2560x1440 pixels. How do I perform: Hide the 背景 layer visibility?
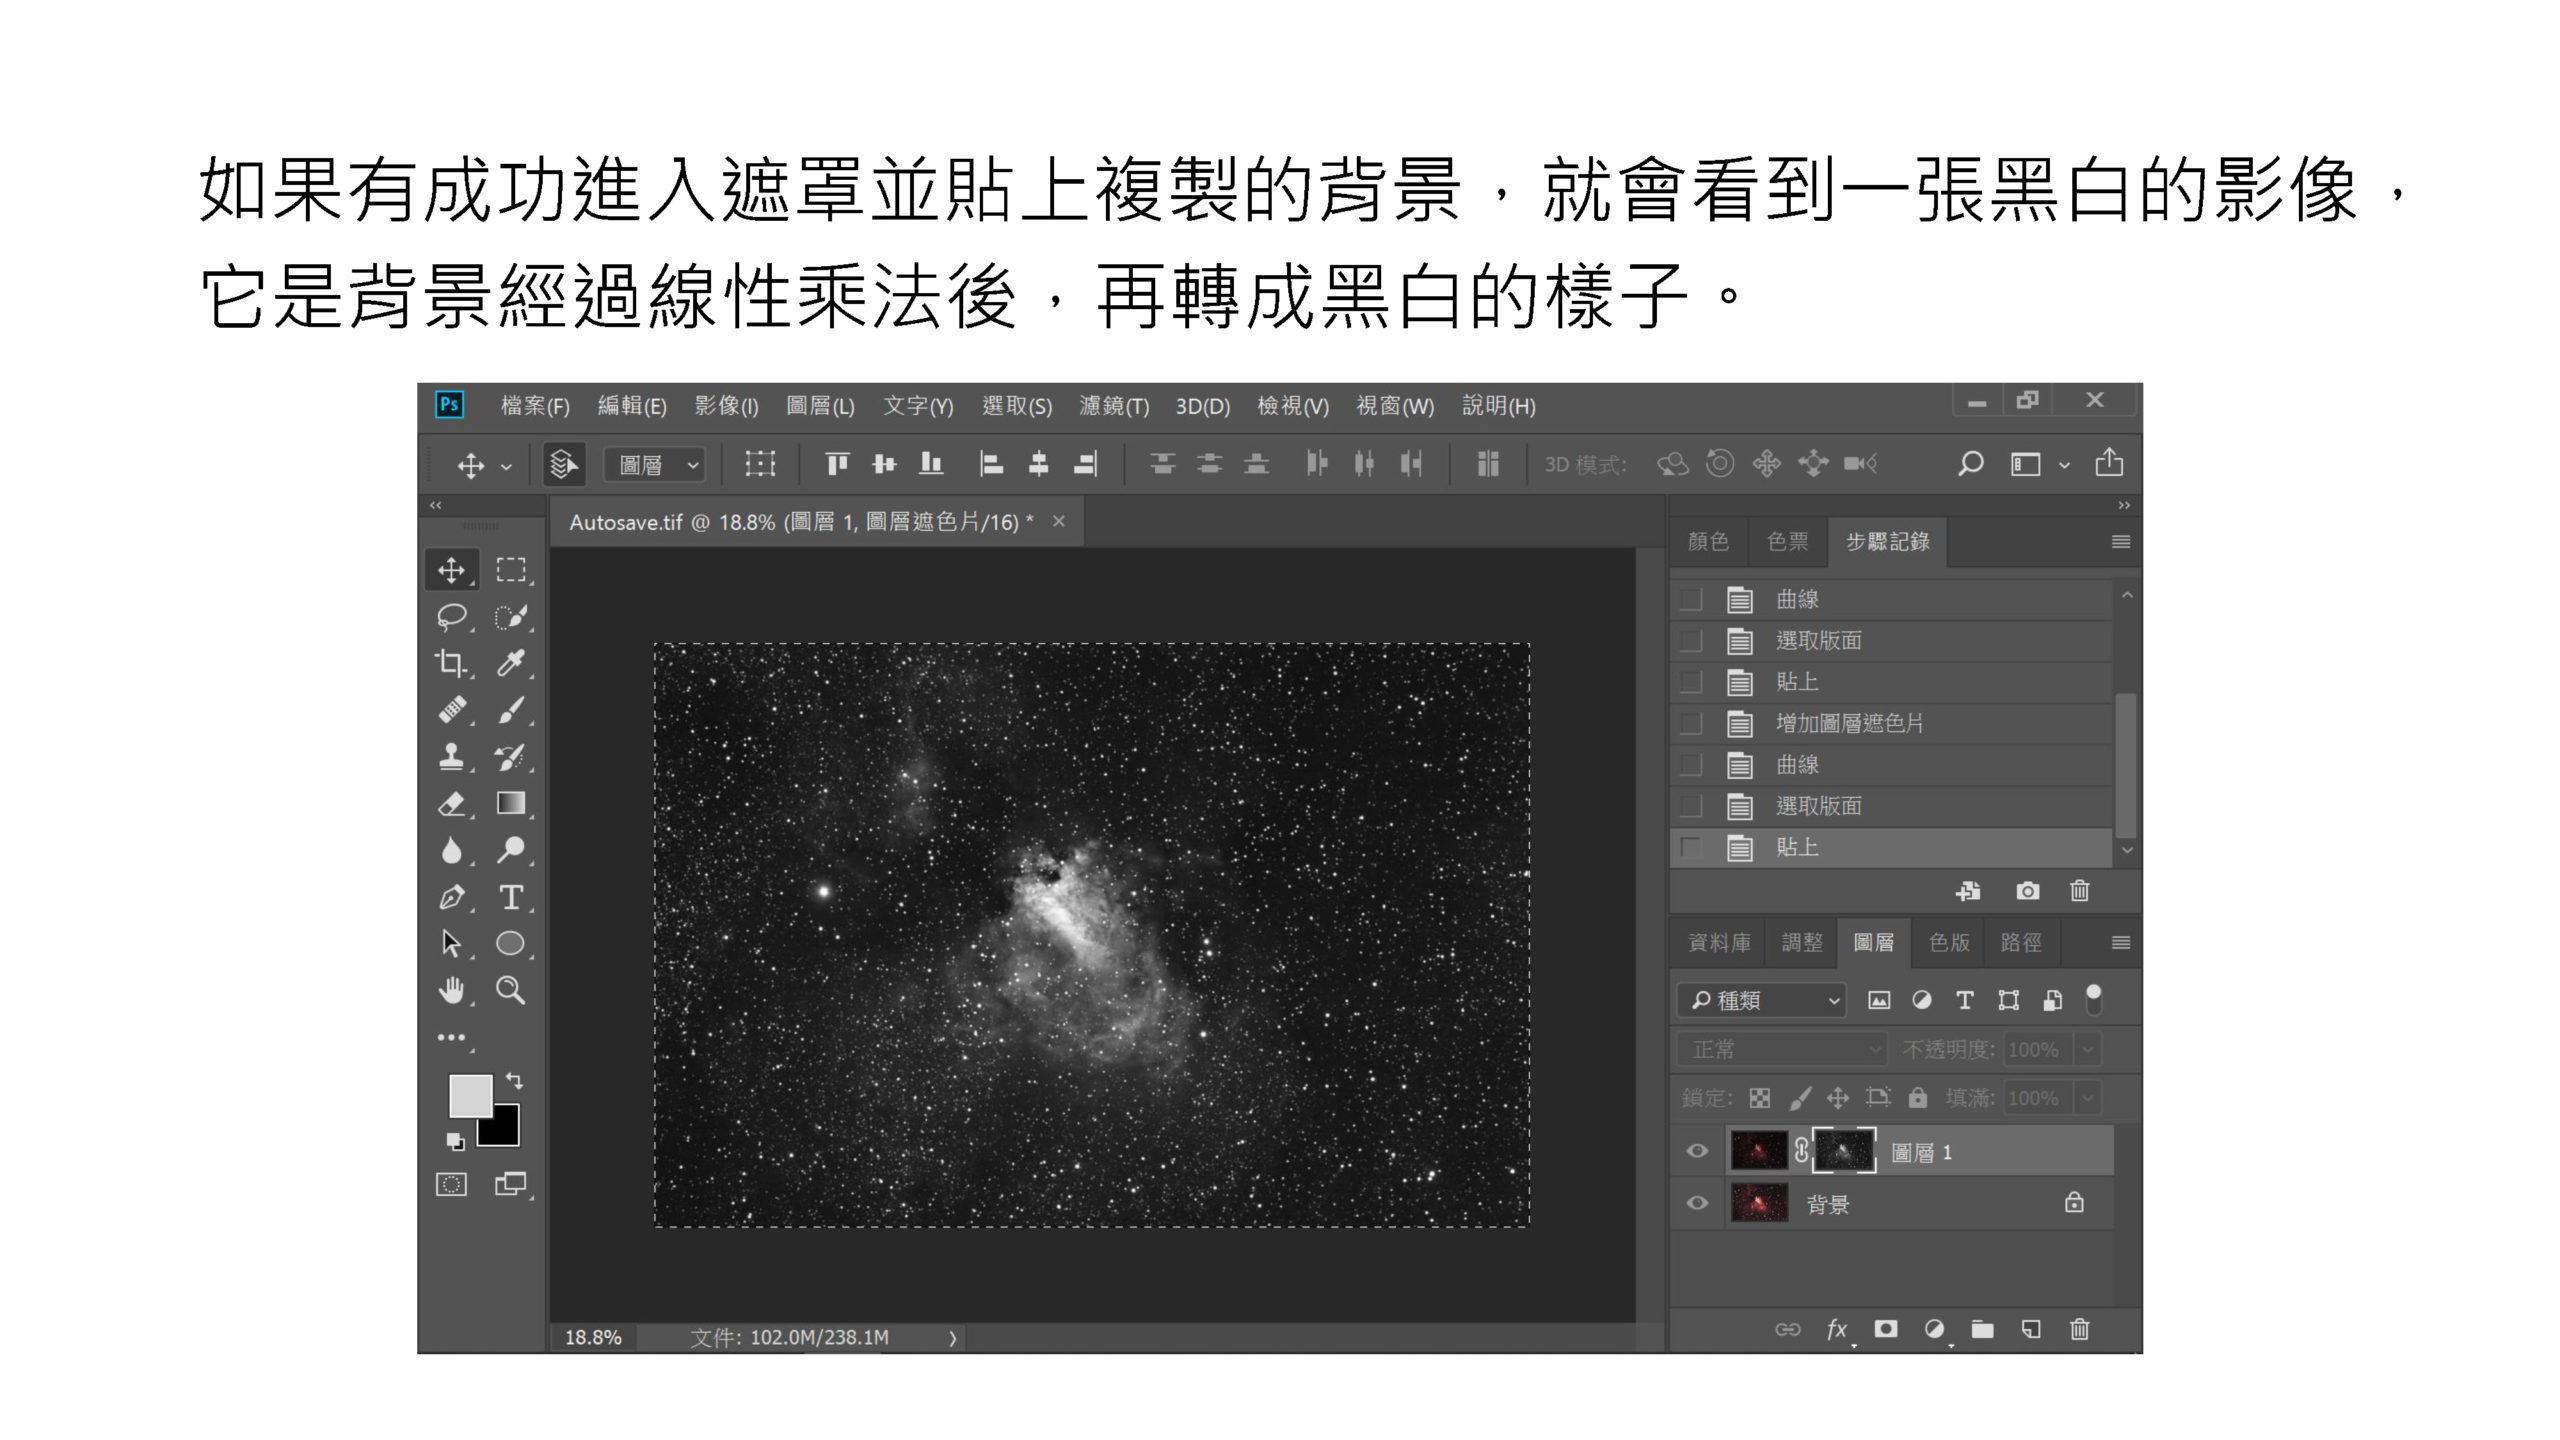pos(1695,1203)
